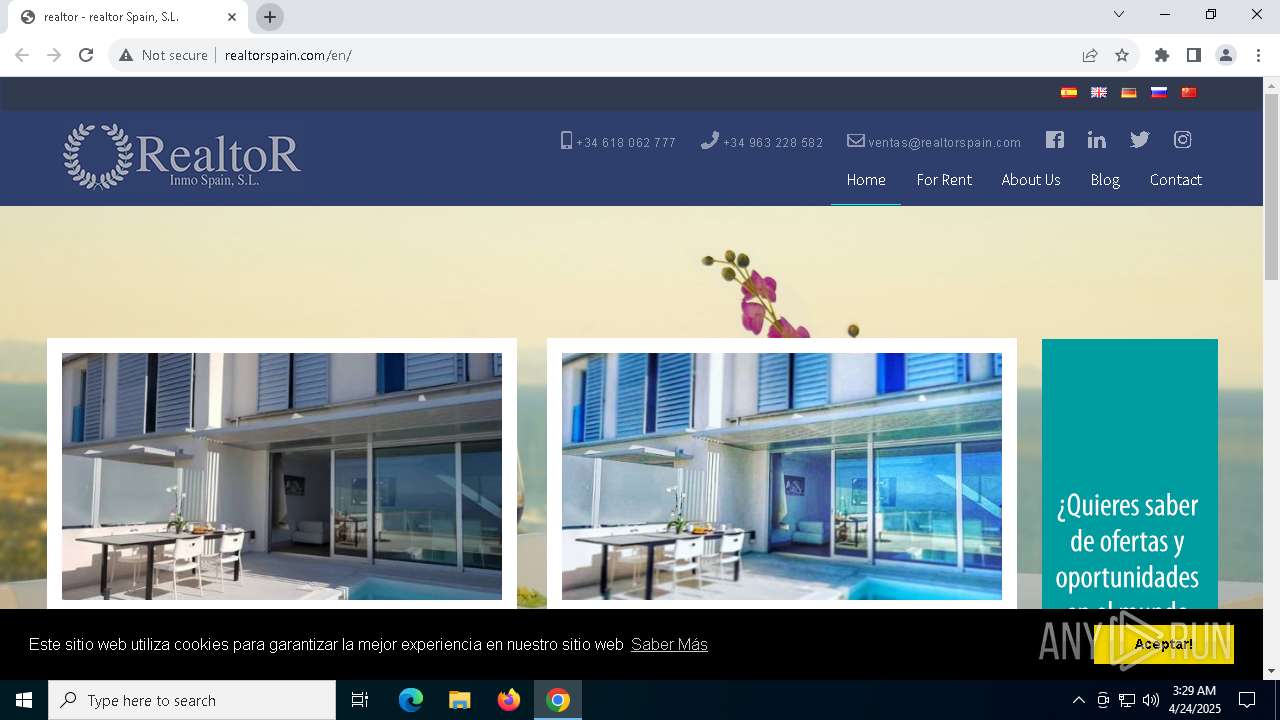
Task: Open Realtor's Facebook page icon
Action: coord(1055,140)
